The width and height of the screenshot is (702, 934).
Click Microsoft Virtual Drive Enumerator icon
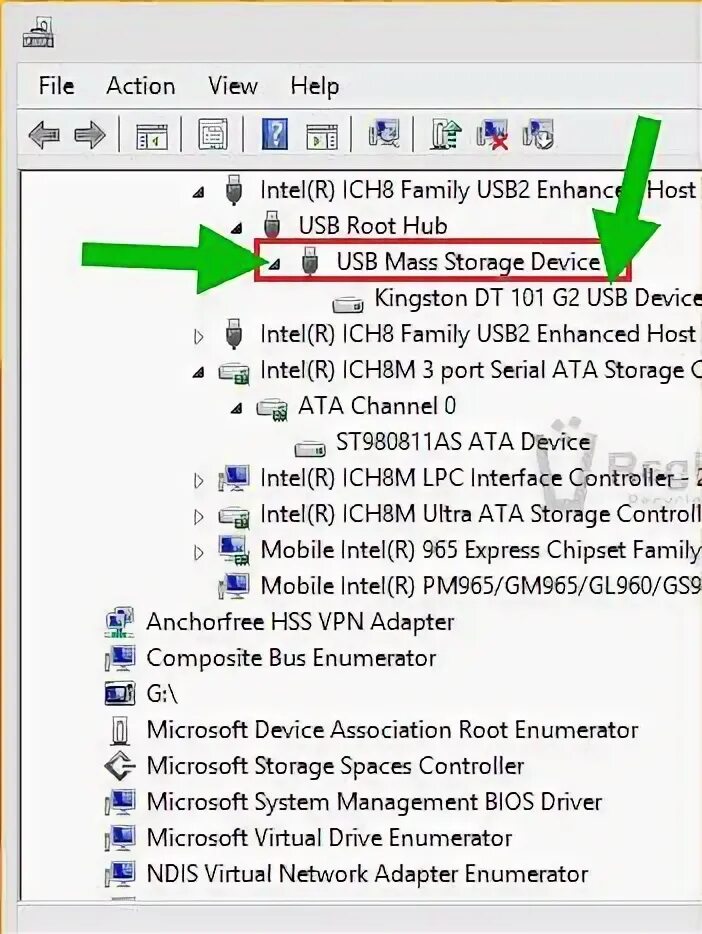(120, 839)
